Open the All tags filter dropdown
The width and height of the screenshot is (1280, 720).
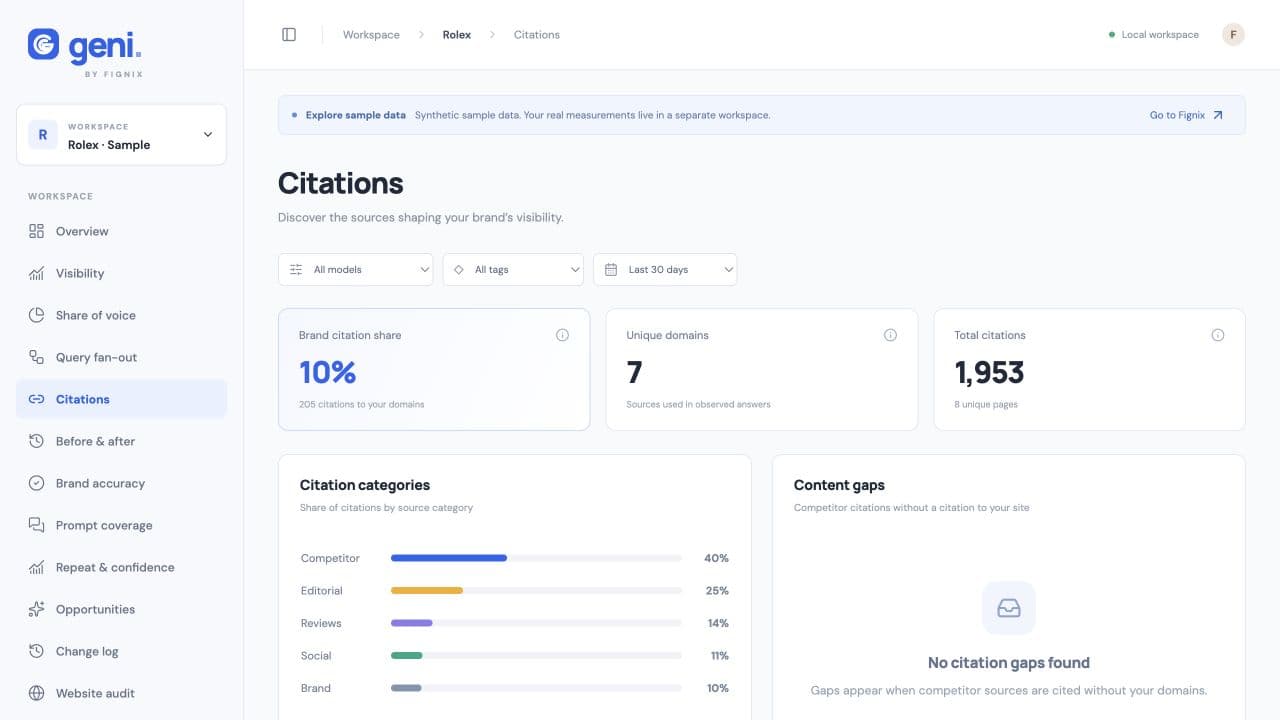coord(513,270)
